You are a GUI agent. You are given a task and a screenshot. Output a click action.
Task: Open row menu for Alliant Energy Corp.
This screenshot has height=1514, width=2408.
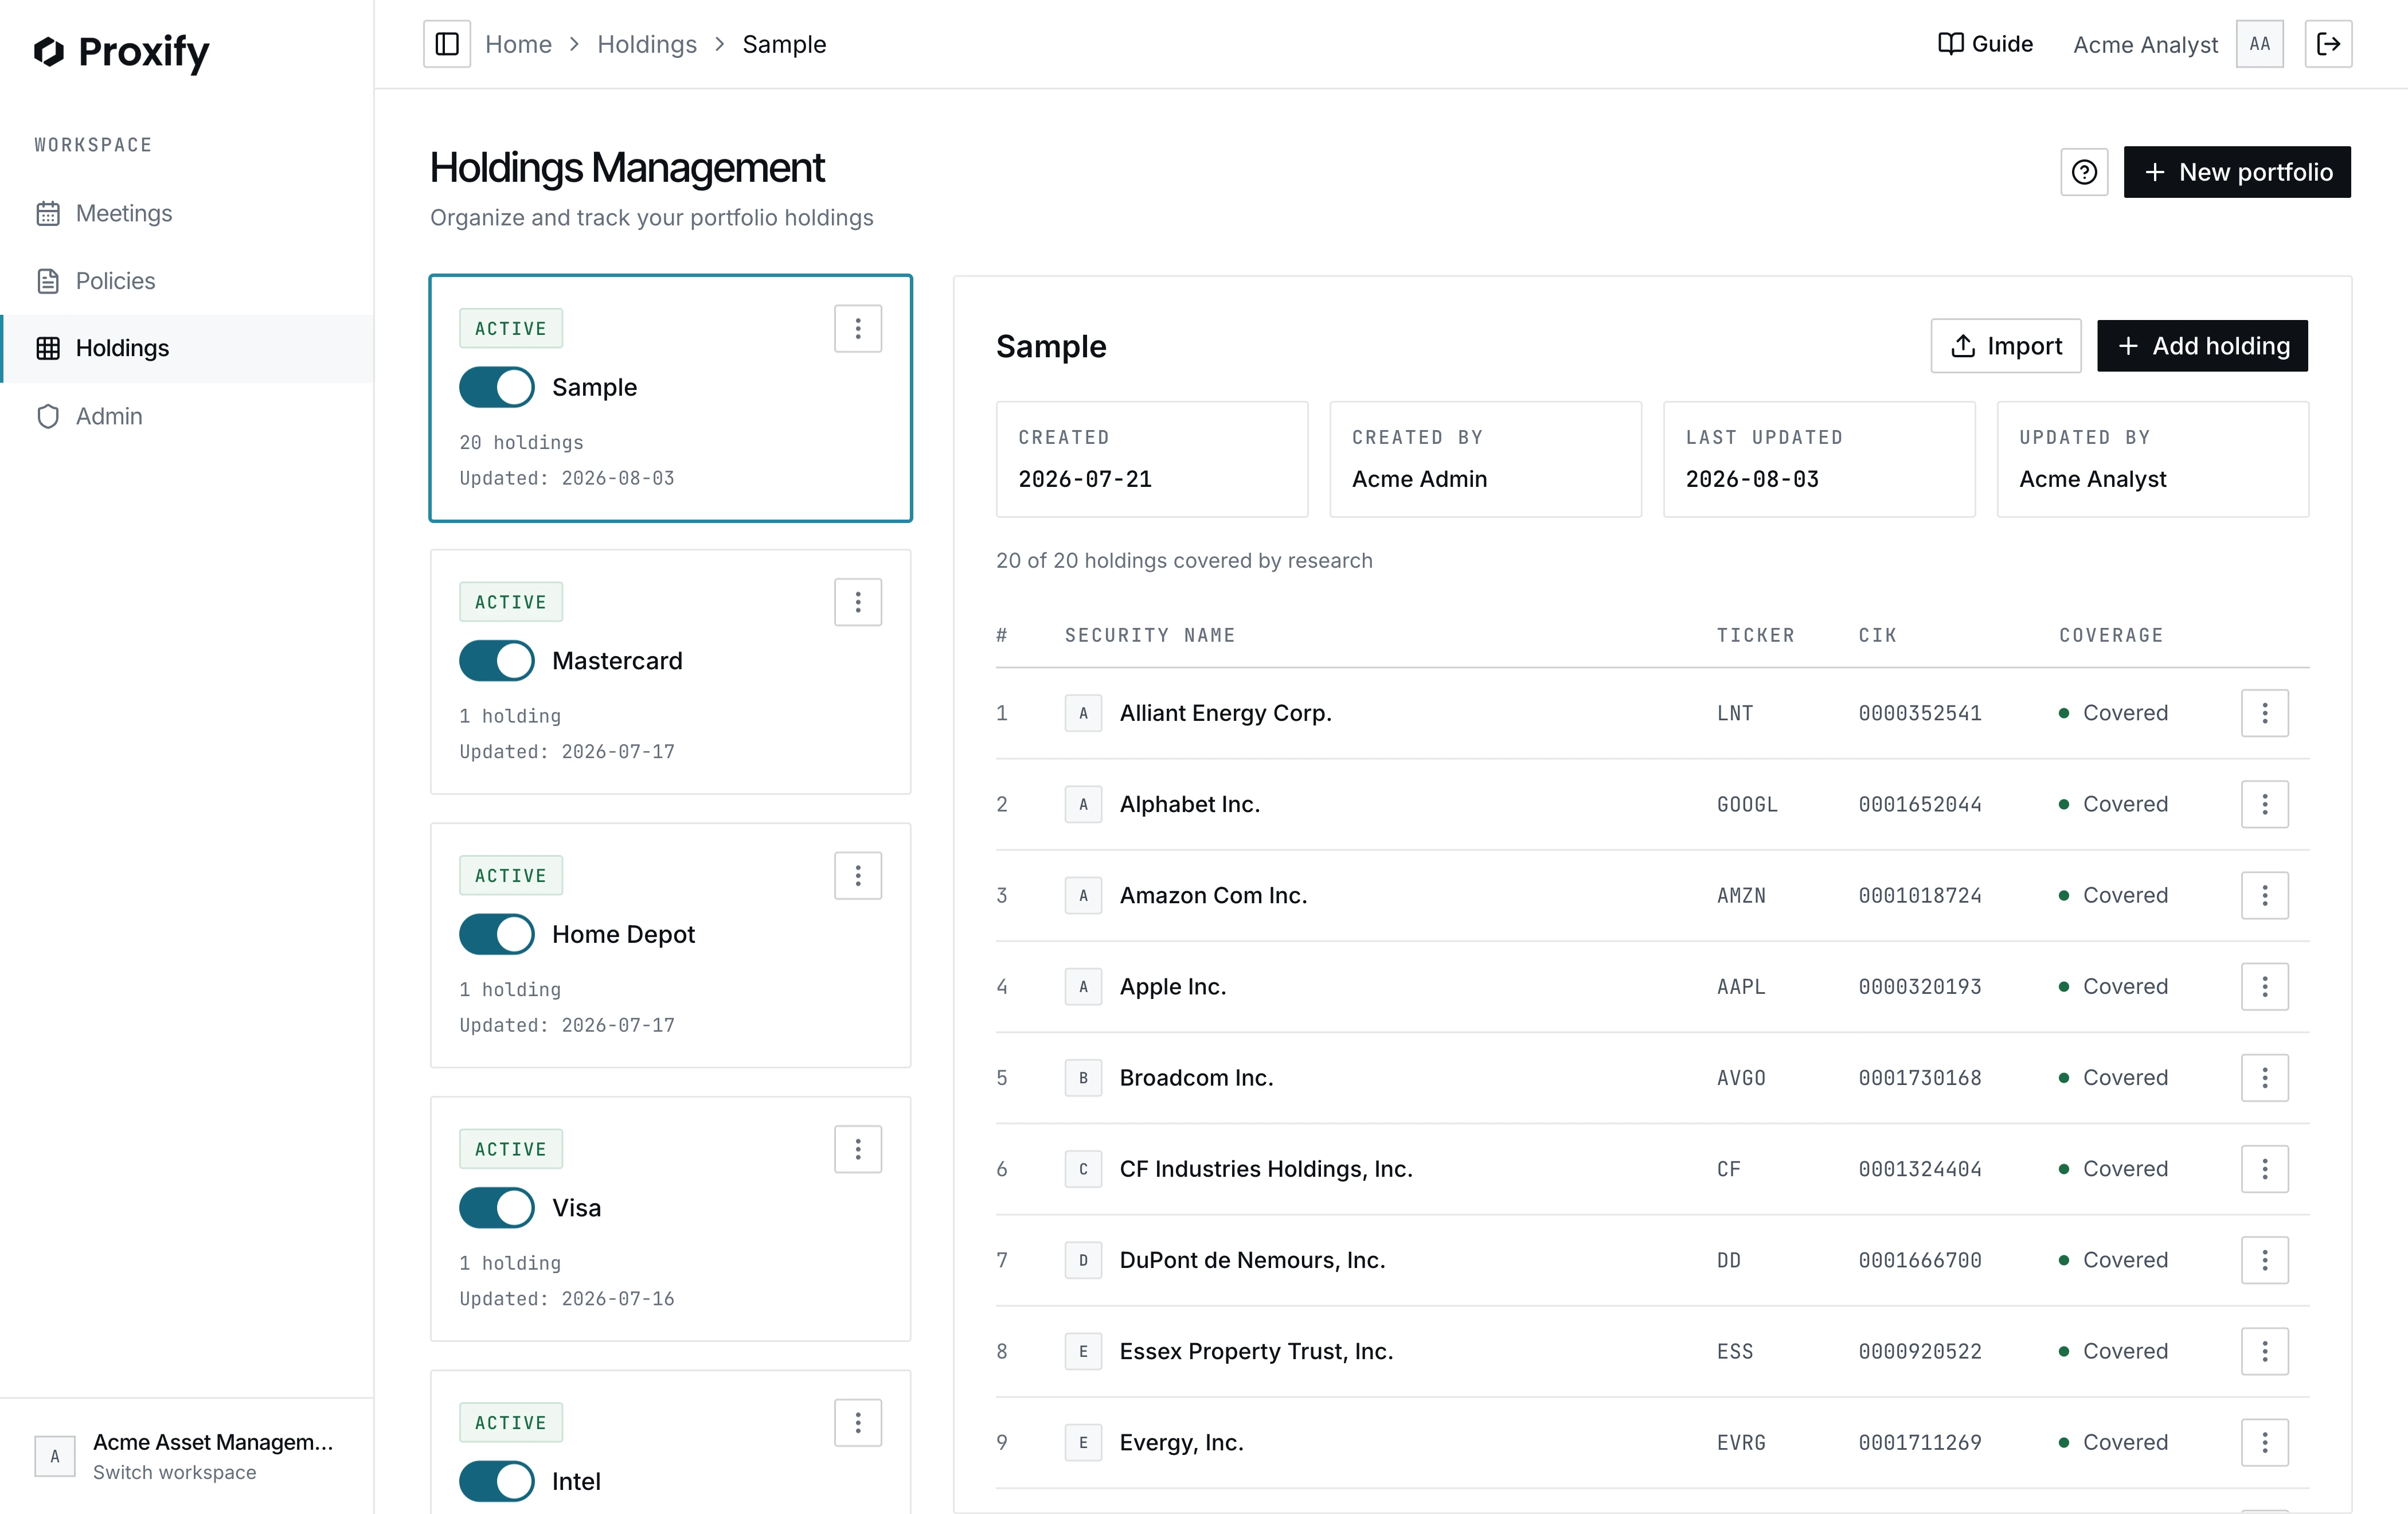pyautogui.click(x=2264, y=713)
